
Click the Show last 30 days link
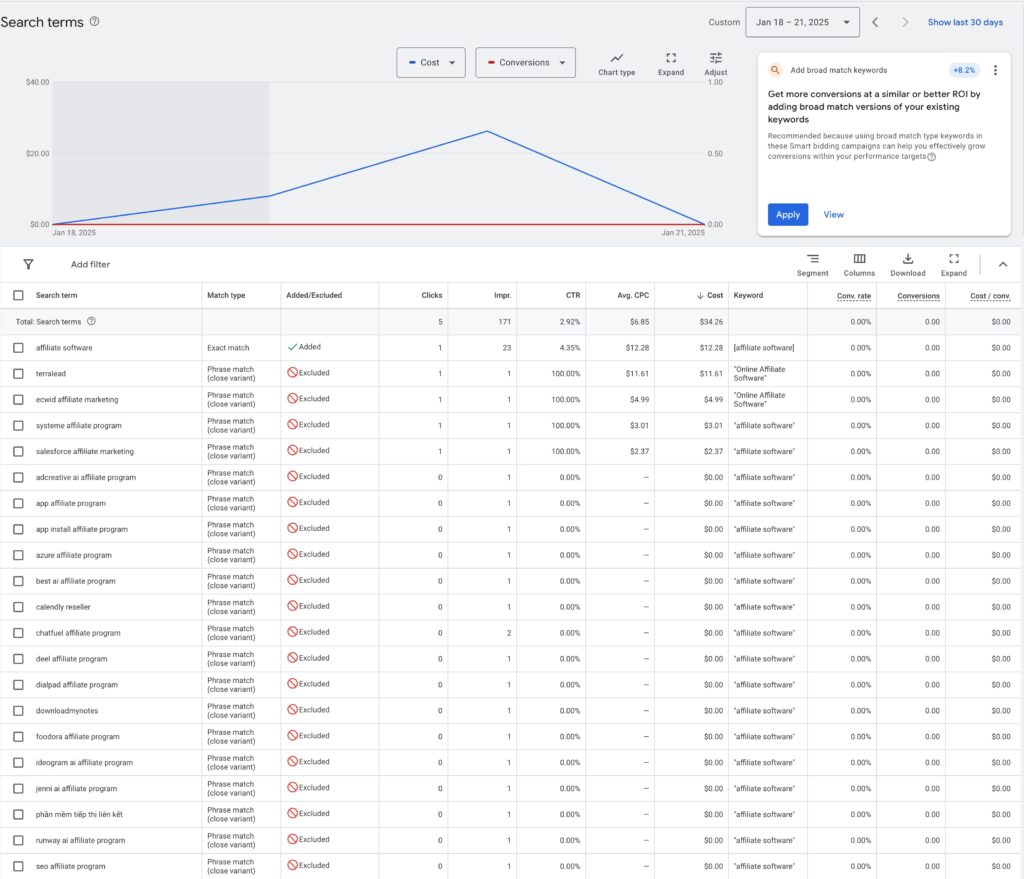coord(964,21)
